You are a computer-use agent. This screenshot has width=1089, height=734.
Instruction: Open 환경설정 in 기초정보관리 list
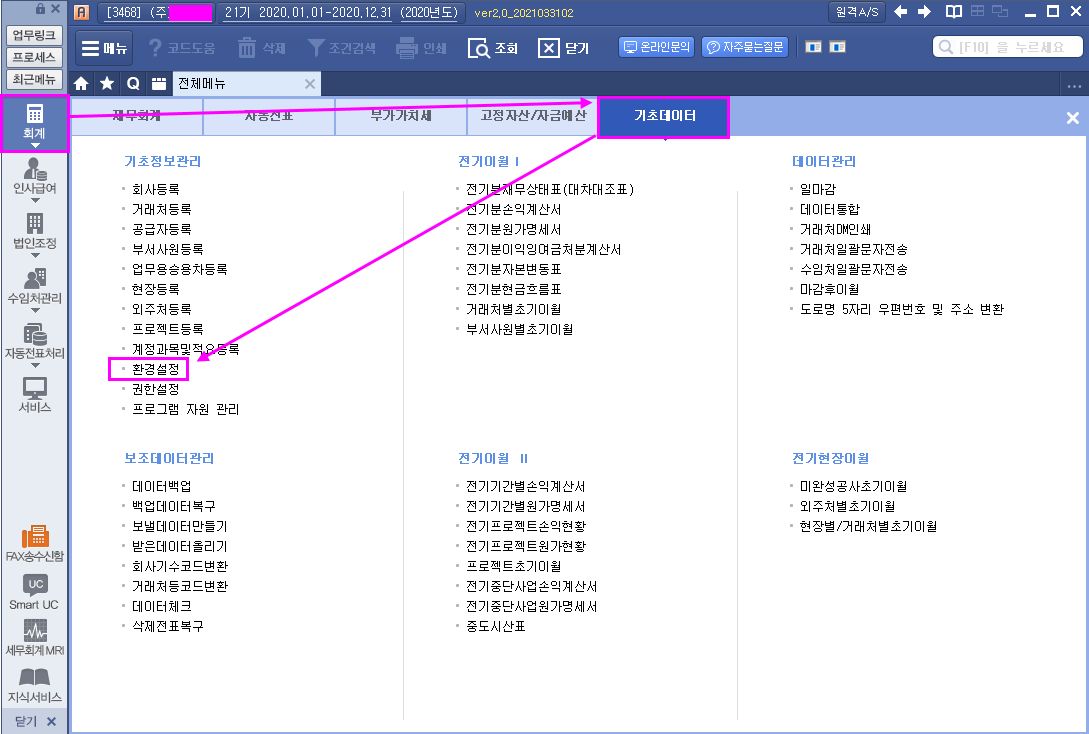(x=155, y=370)
